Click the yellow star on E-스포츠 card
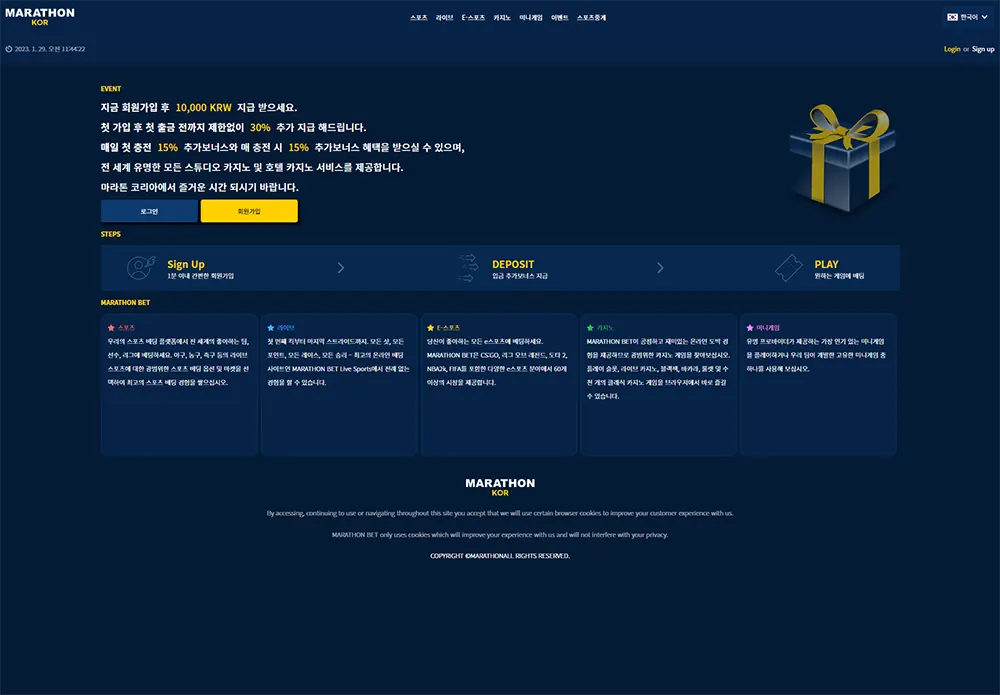1000x695 pixels. [430, 328]
